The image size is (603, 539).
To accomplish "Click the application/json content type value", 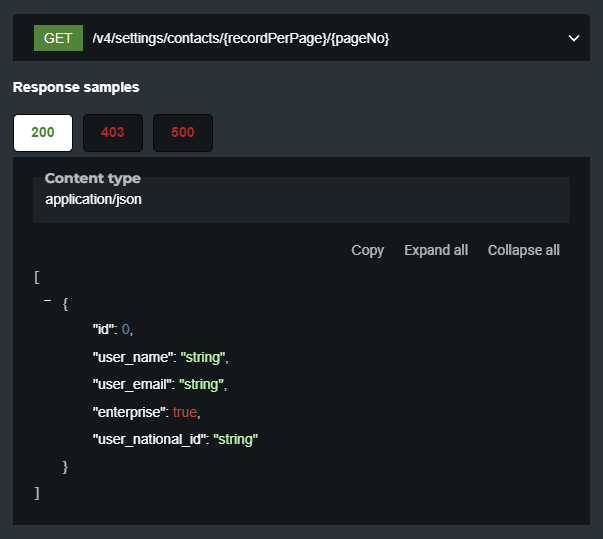I will click(x=93, y=199).
